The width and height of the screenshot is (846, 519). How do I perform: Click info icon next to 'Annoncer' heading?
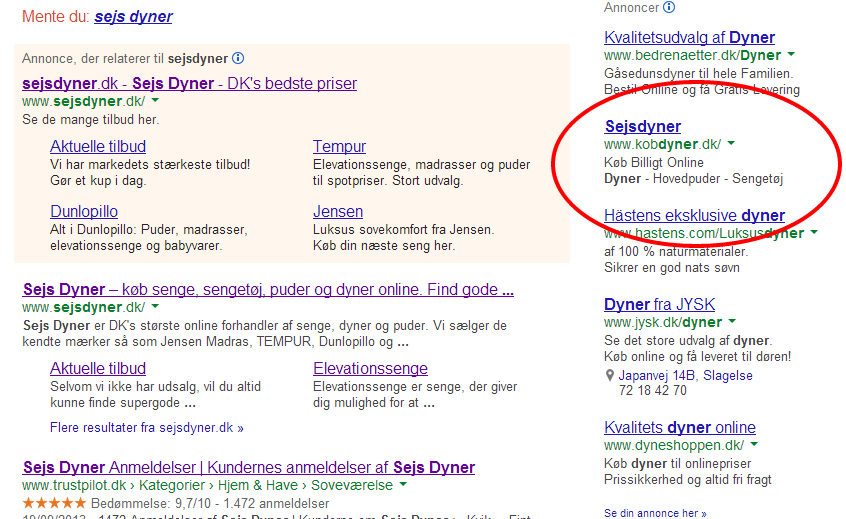669,7
